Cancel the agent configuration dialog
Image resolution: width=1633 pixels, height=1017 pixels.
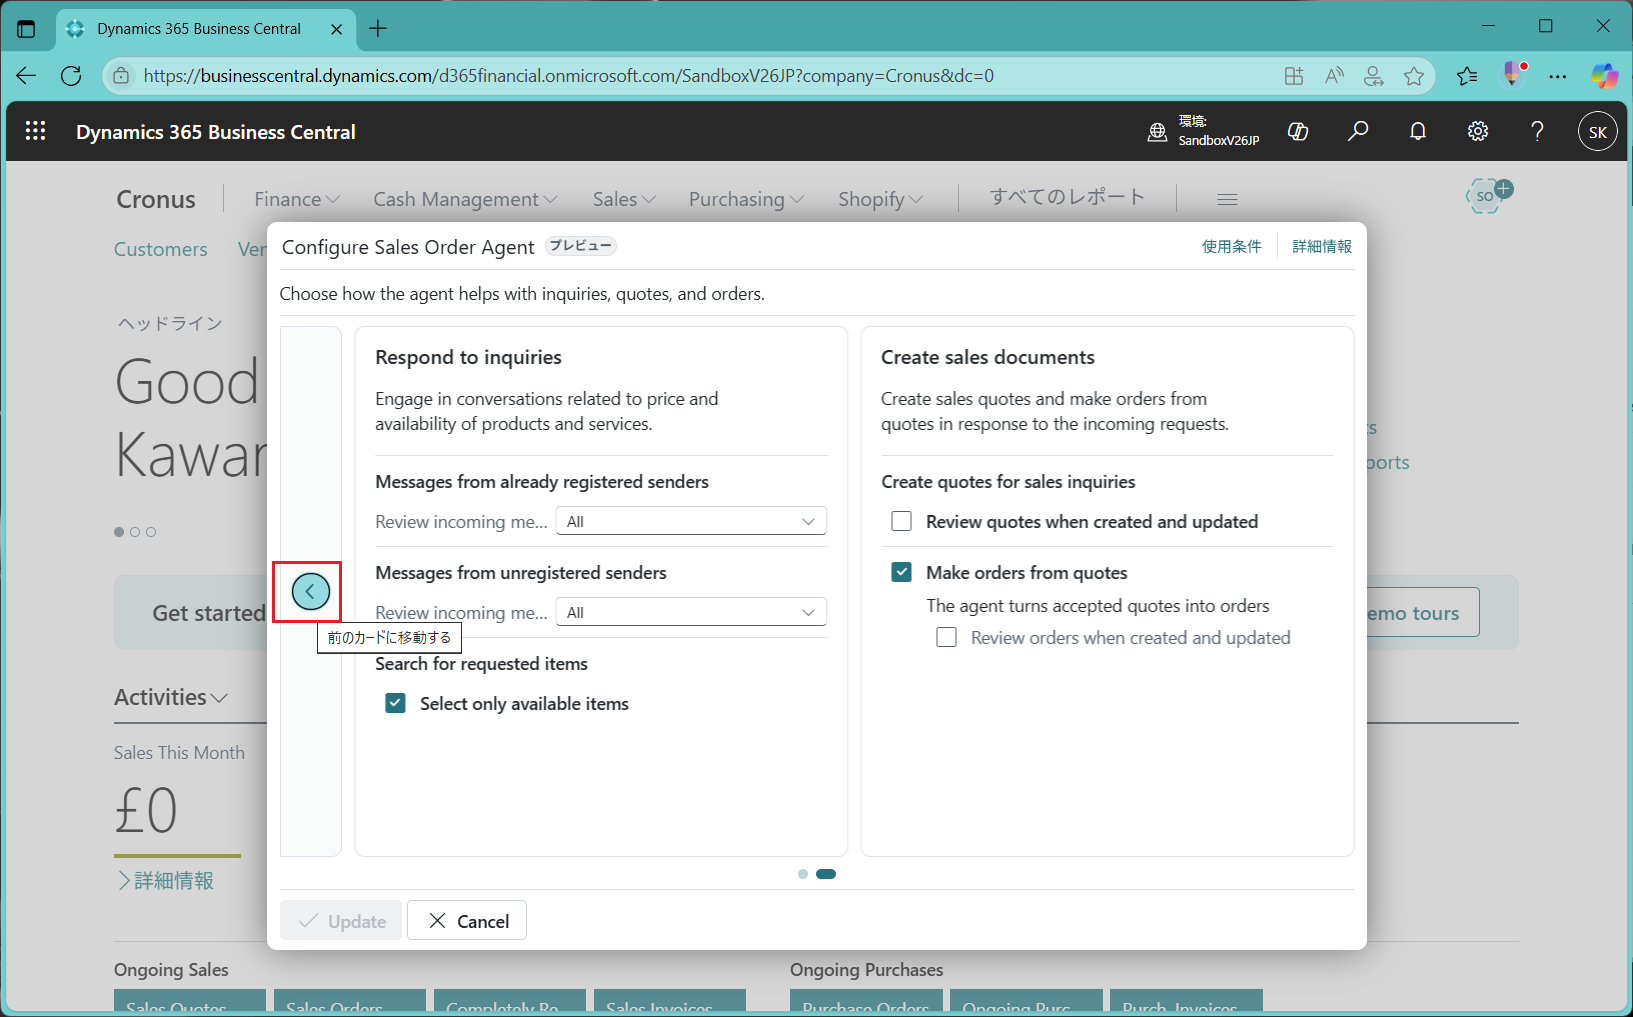pos(467,921)
